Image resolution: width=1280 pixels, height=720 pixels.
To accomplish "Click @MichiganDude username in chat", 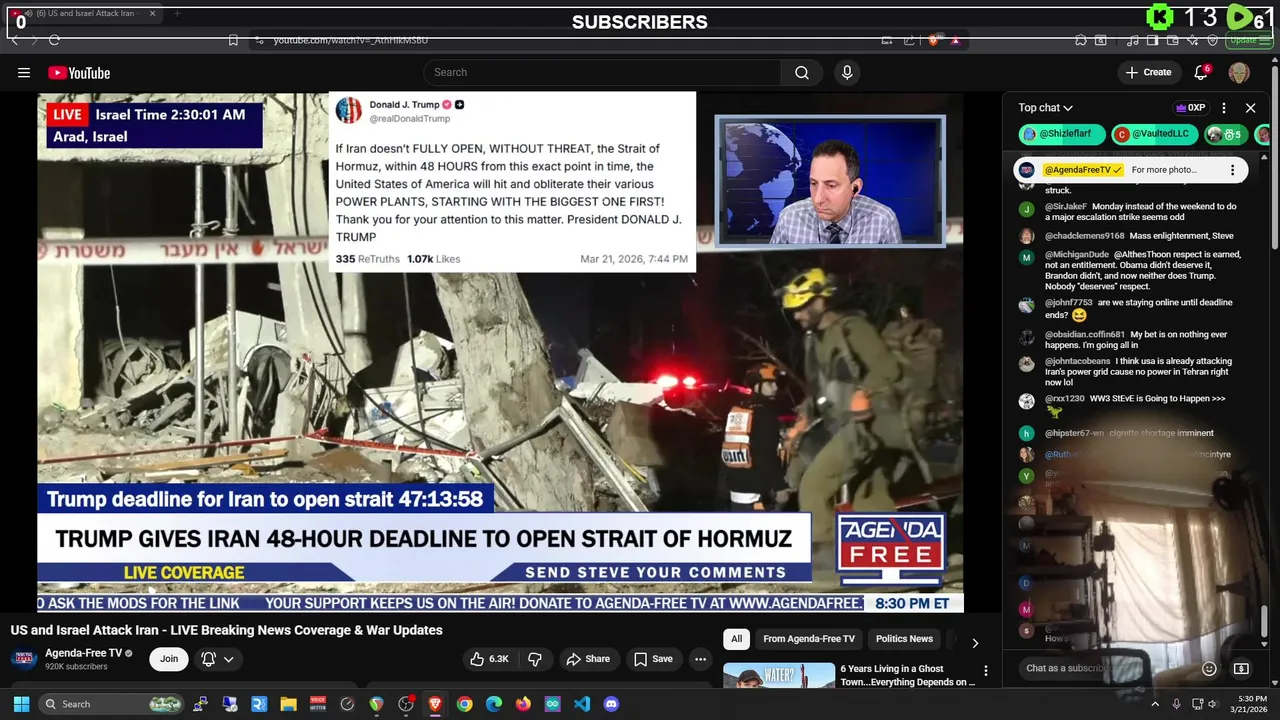I will point(1076,255).
